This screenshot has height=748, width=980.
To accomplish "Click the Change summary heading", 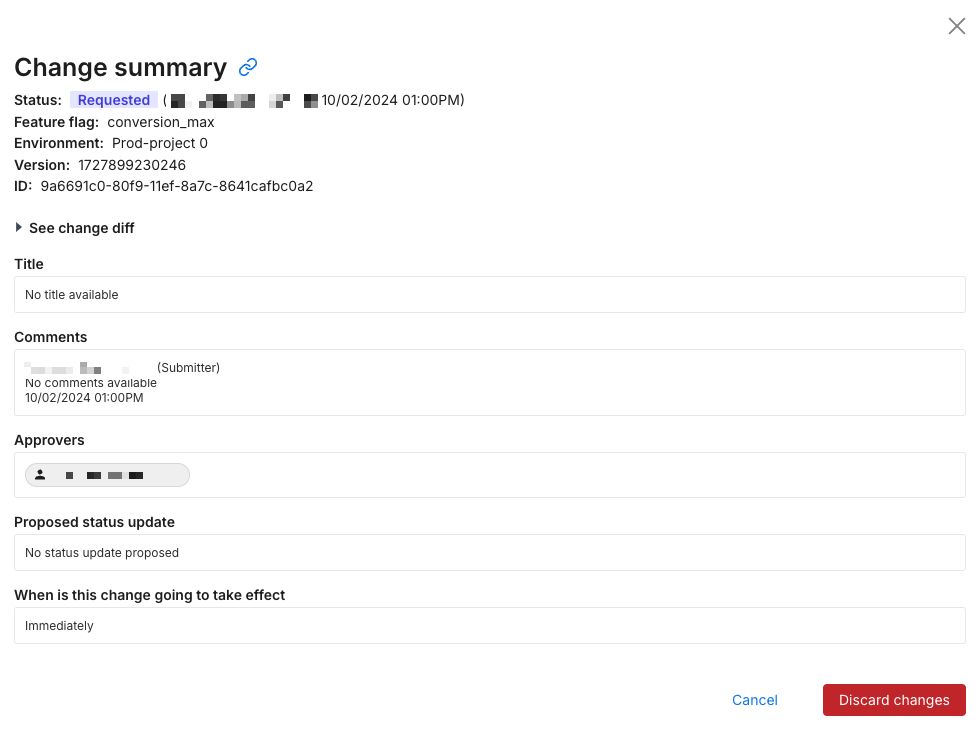I will click(x=120, y=67).
